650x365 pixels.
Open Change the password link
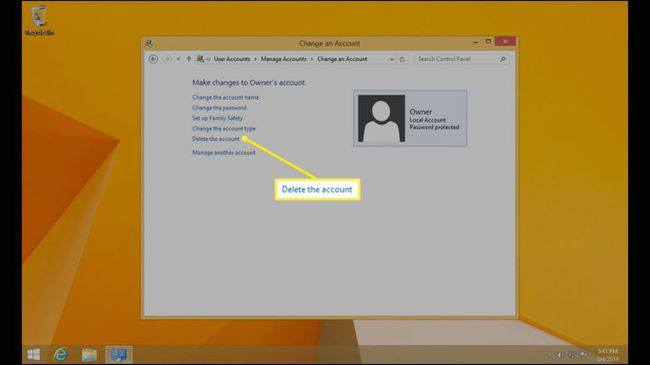pos(219,107)
